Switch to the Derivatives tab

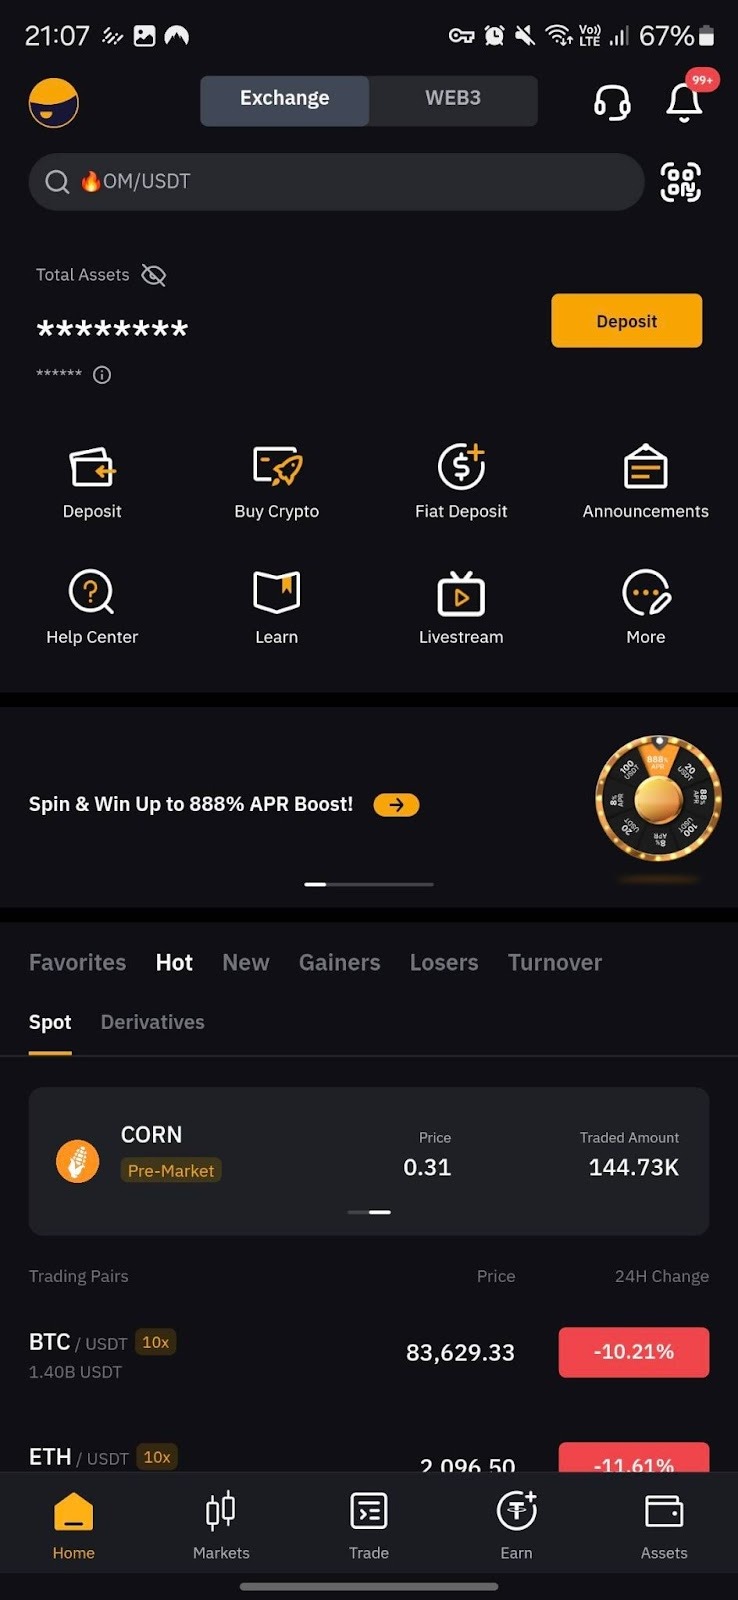tap(153, 1022)
